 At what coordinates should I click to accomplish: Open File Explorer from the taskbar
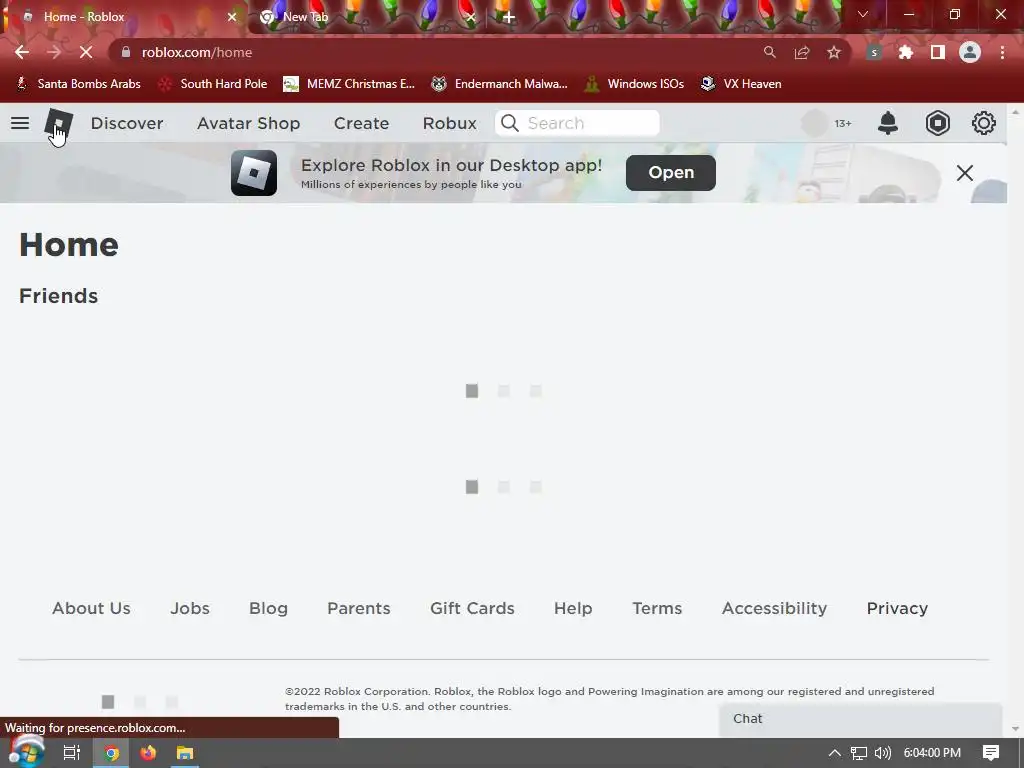[185, 753]
